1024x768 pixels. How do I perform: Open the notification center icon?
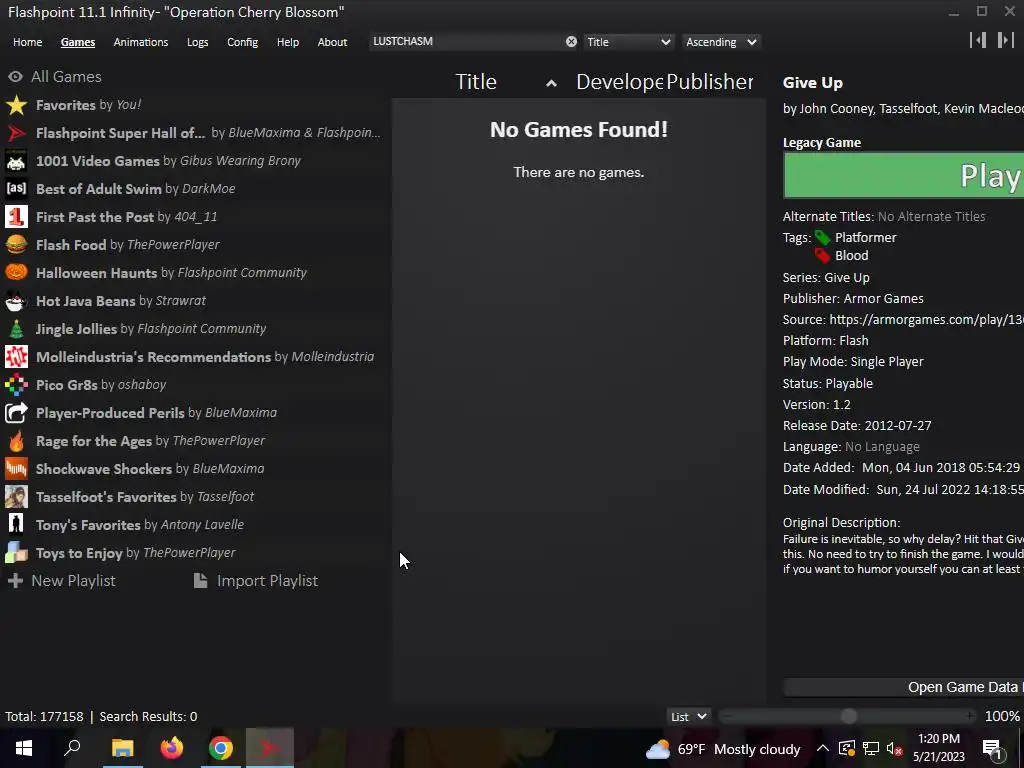coord(992,749)
